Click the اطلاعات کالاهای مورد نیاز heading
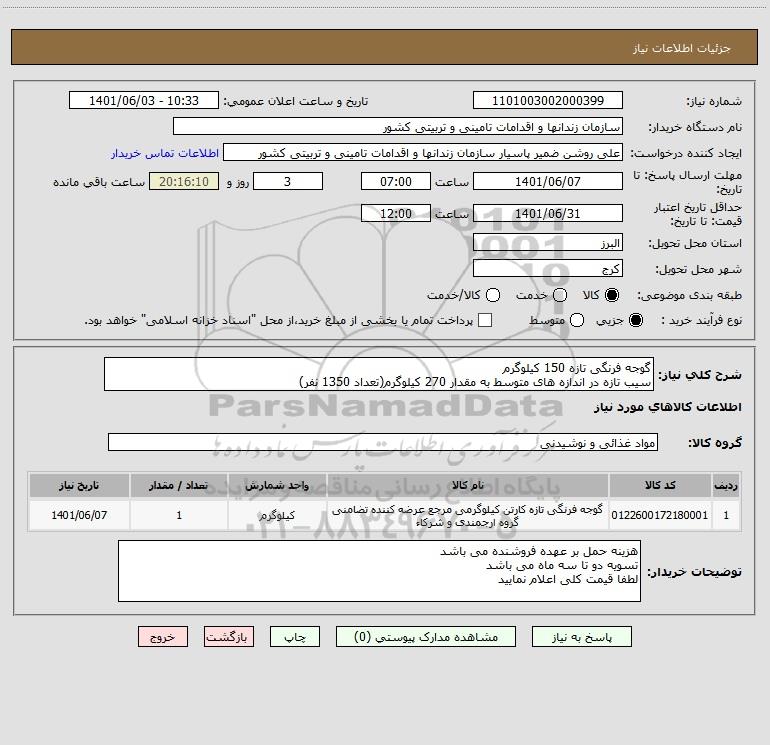 [668, 407]
